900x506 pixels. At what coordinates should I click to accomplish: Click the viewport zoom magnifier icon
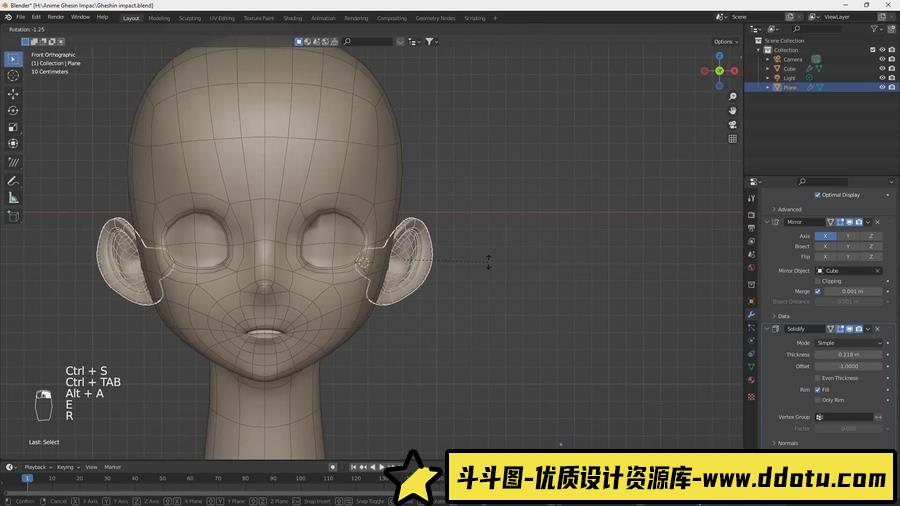(732, 97)
